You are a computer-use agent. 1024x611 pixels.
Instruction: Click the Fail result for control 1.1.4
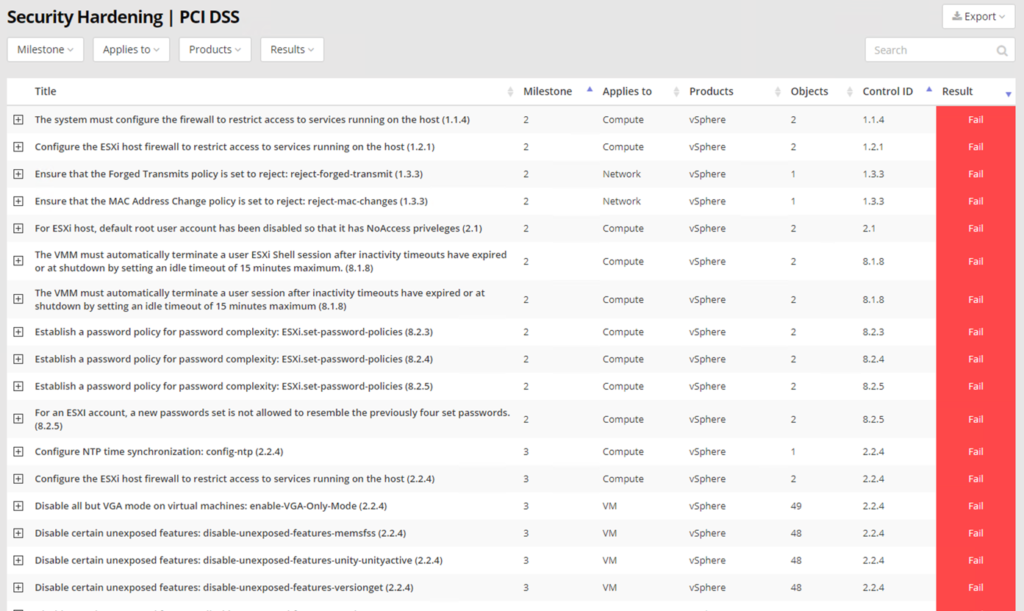[x=975, y=119]
